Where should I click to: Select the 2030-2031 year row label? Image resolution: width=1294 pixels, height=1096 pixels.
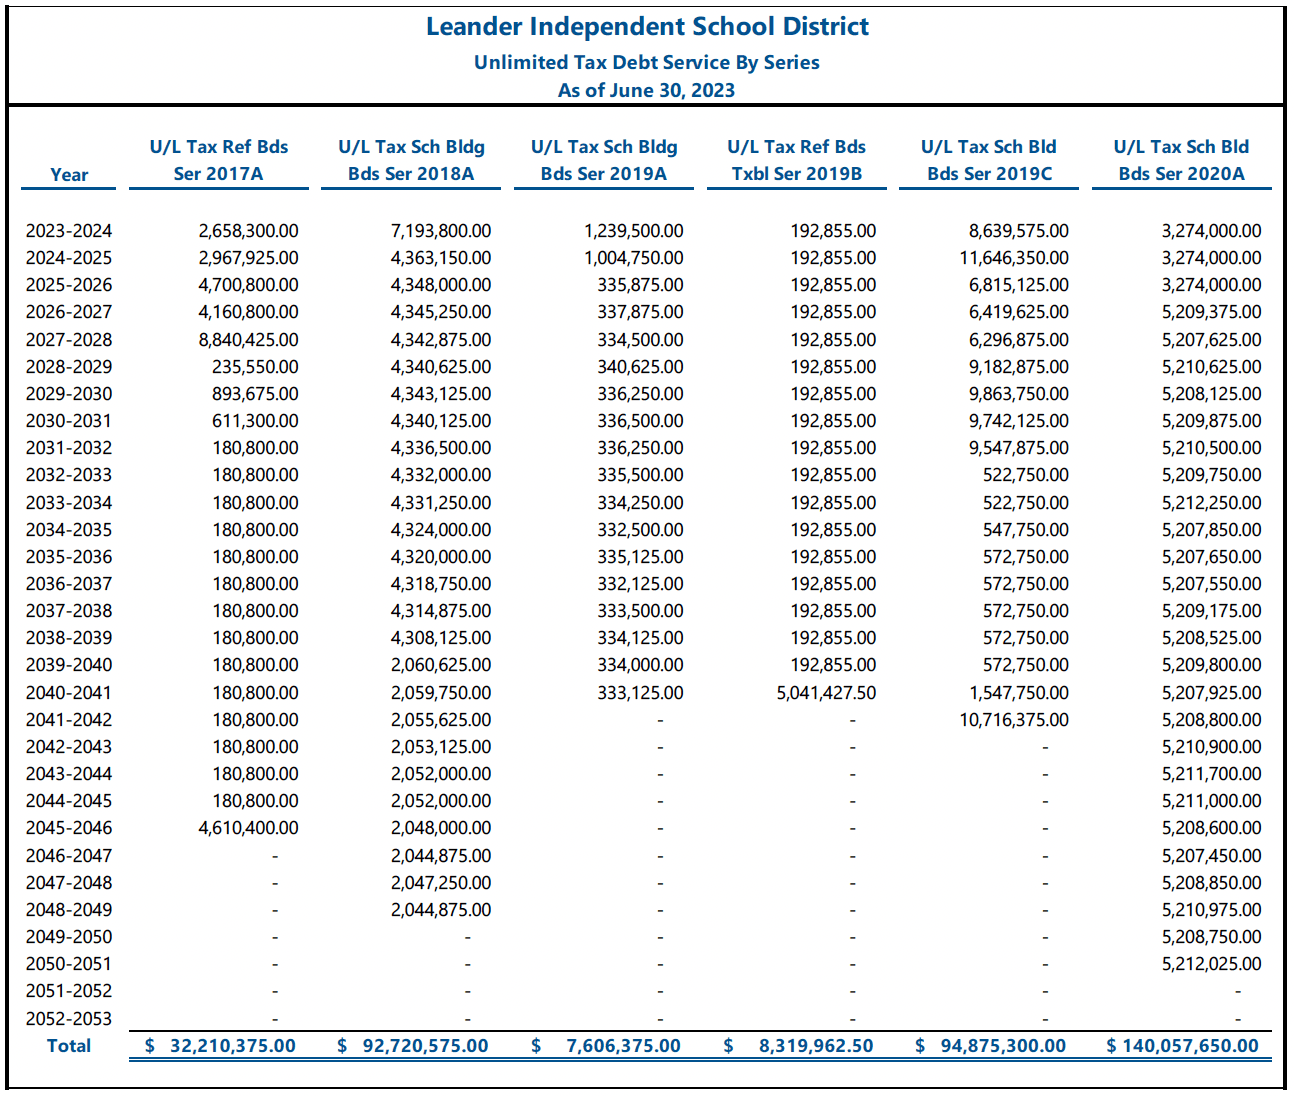tap(69, 421)
